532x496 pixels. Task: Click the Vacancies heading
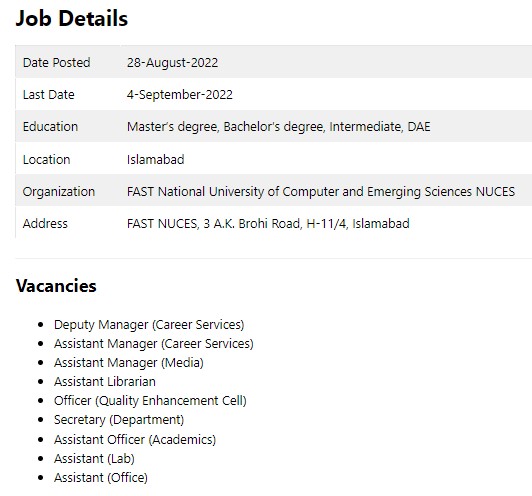(56, 286)
